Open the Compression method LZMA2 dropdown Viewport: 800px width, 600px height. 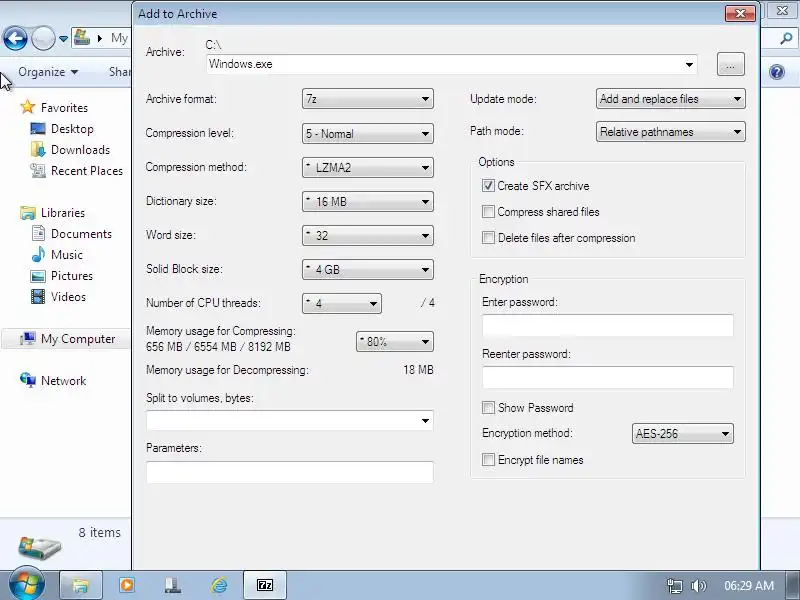pyautogui.click(x=367, y=167)
